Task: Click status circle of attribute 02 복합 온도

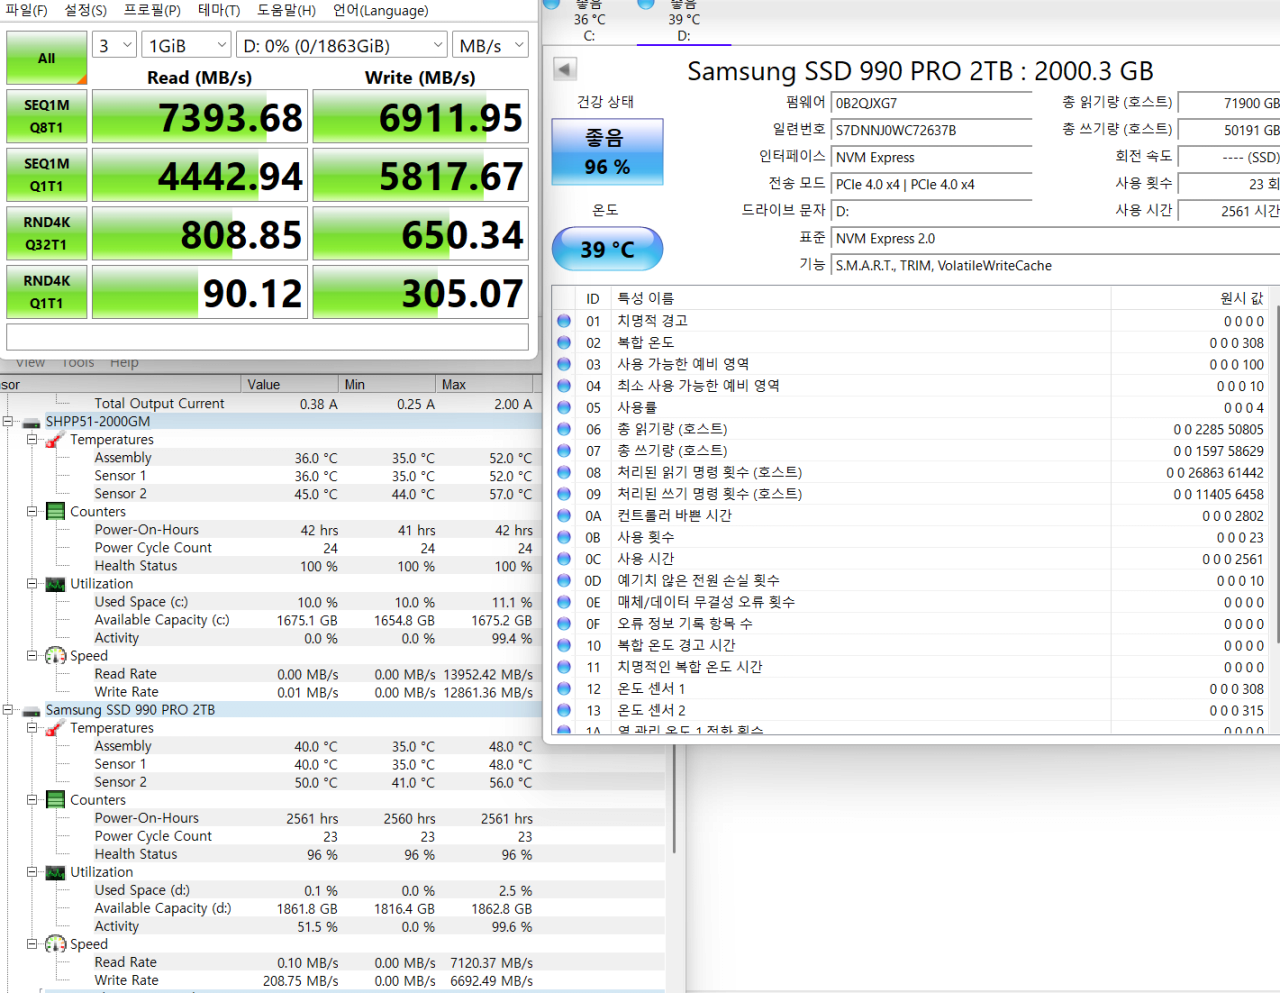Action: pyautogui.click(x=564, y=343)
